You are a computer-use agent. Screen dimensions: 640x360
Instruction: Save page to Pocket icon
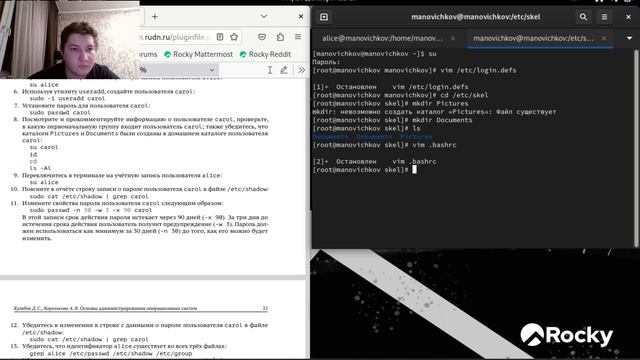[262, 37]
